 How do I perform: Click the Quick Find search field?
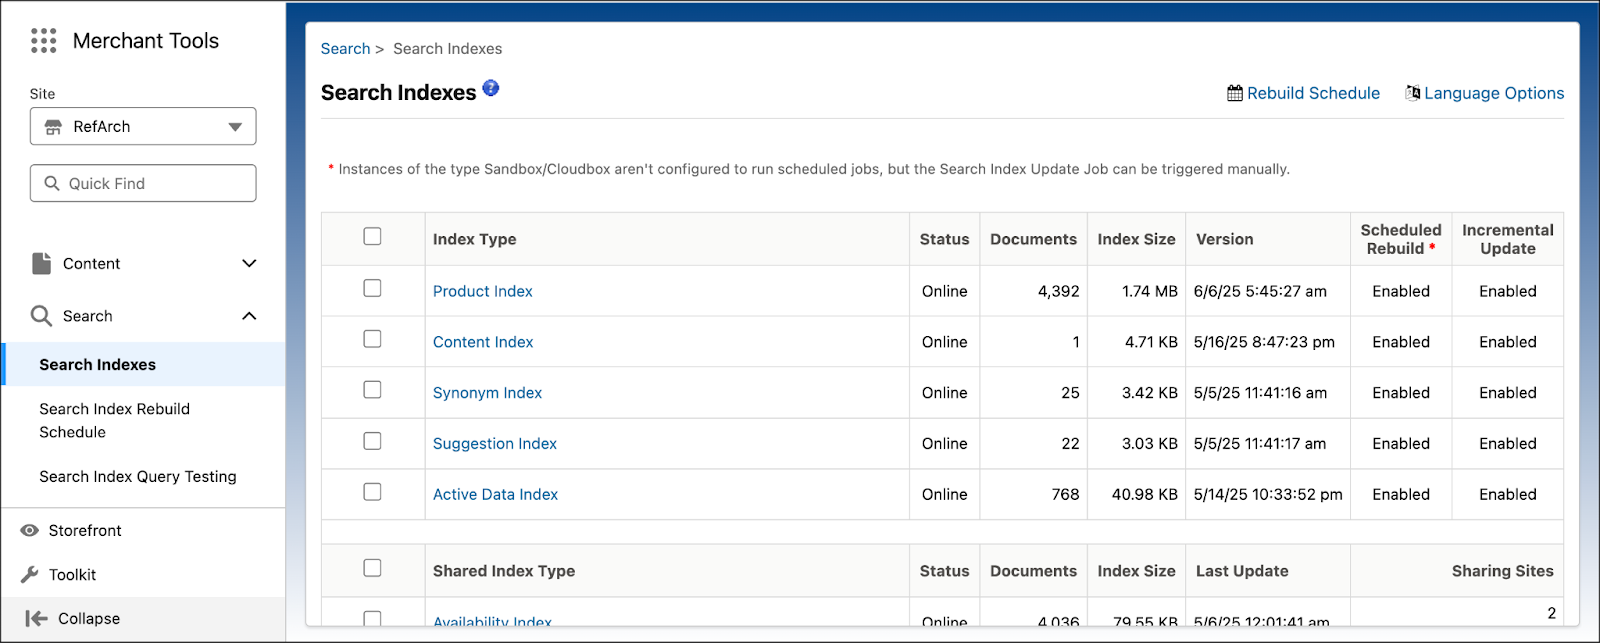click(143, 183)
